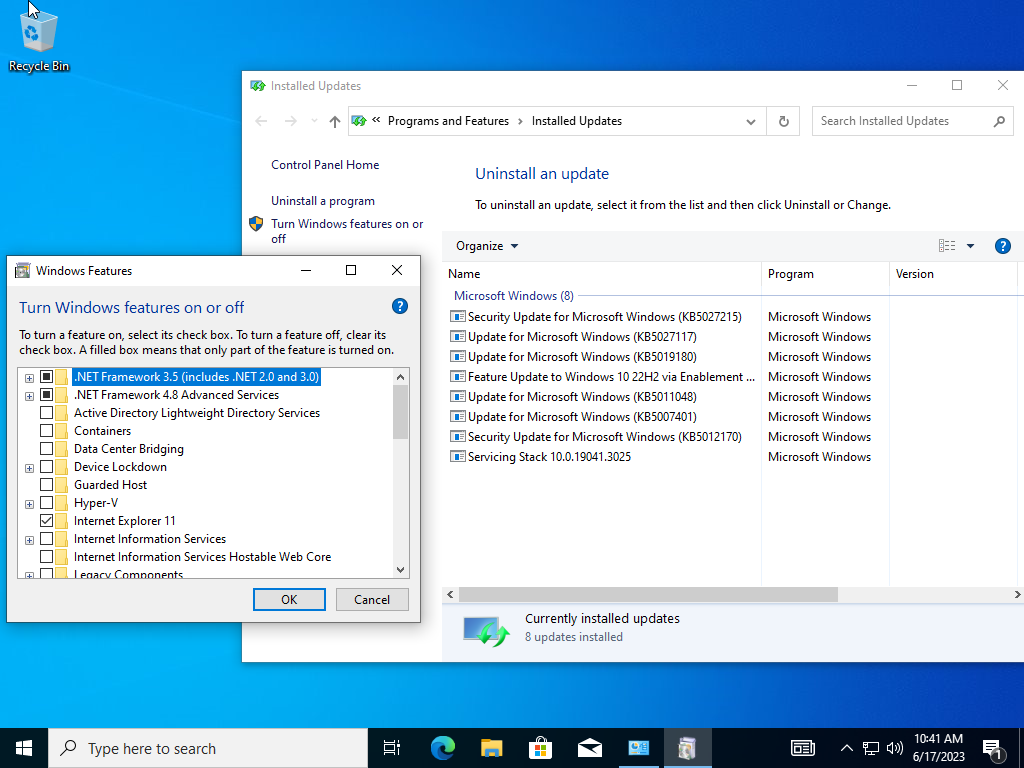Image resolution: width=1024 pixels, height=768 pixels.
Task: Enable the Containers feature checkbox
Action: point(46,431)
